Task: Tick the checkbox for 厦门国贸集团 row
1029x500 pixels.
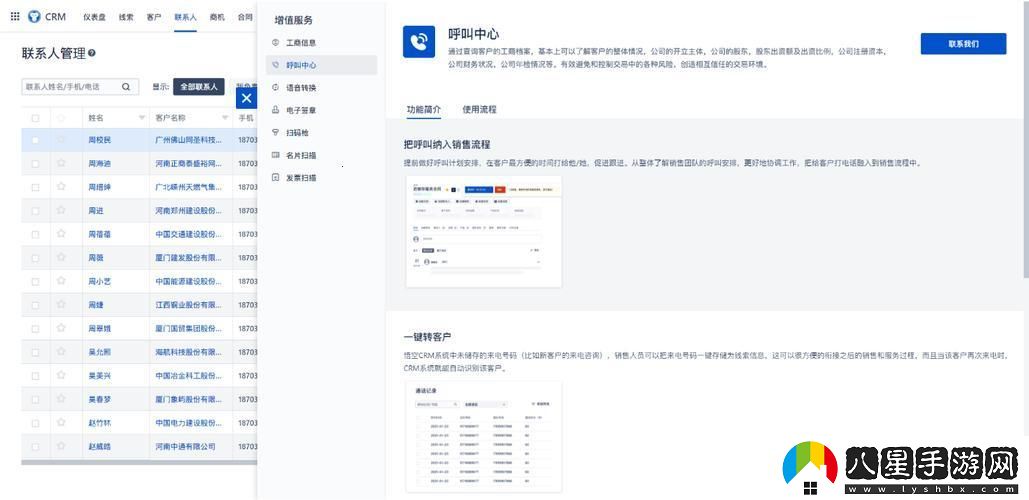Action: (35, 329)
